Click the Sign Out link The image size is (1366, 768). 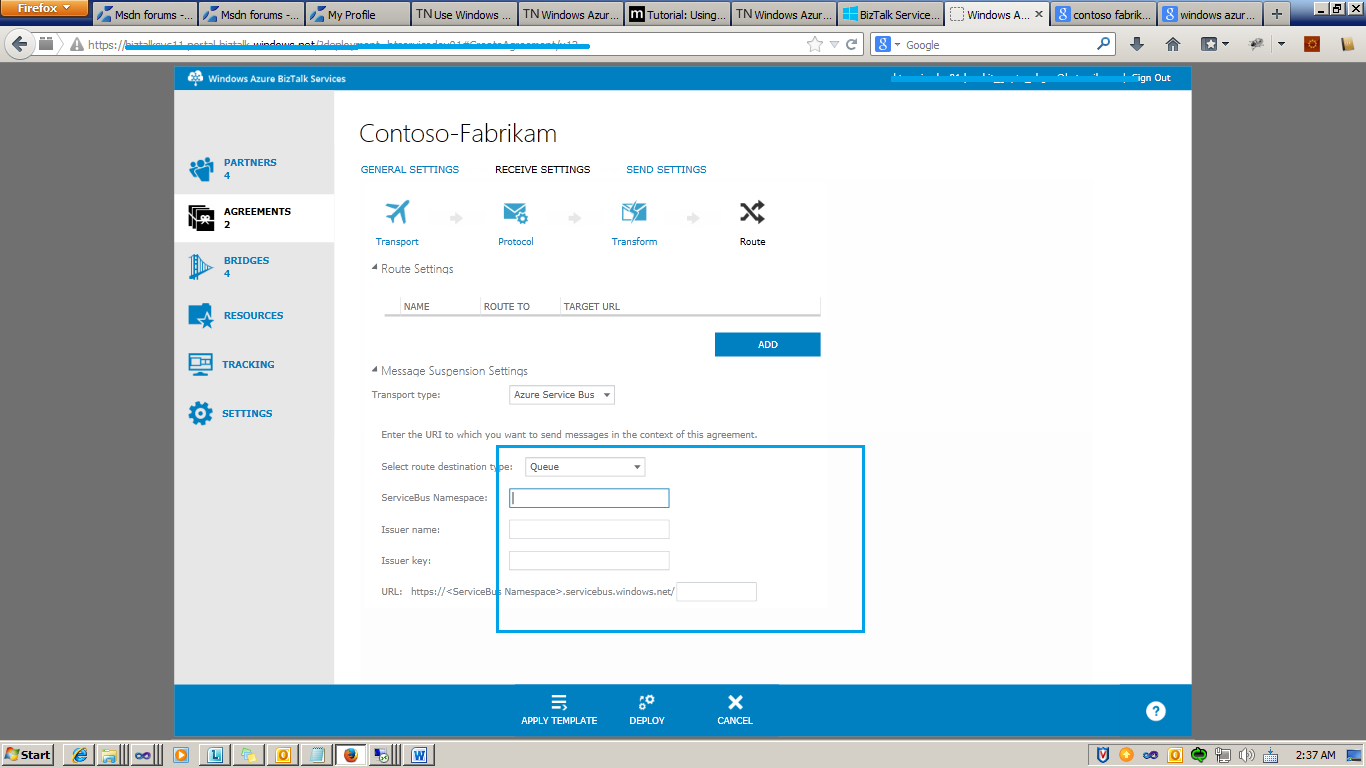pyautogui.click(x=1150, y=78)
